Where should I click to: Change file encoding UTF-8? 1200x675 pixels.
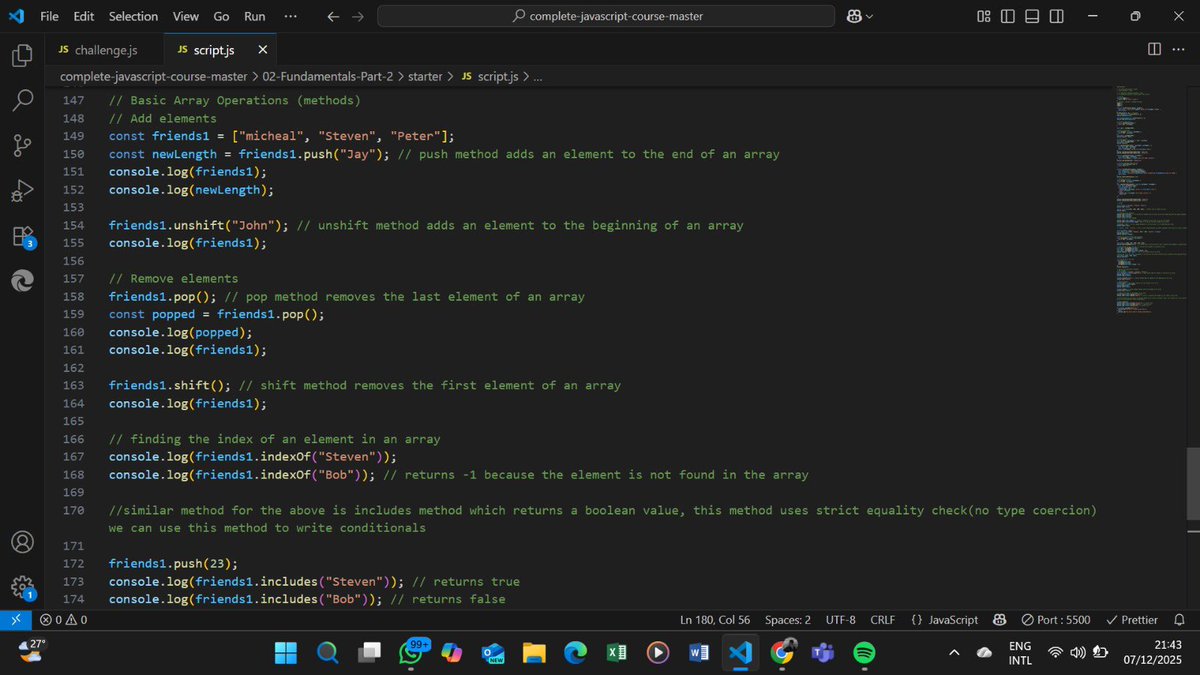coord(840,620)
